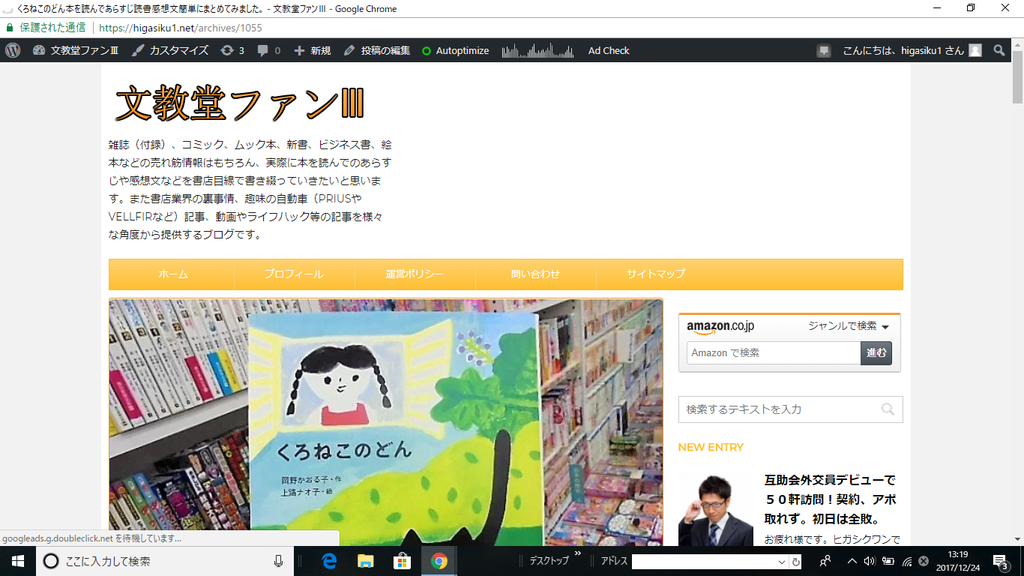1024x576 pixels.
Task: Click the taskbar address refresh button
Action: [795, 562]
